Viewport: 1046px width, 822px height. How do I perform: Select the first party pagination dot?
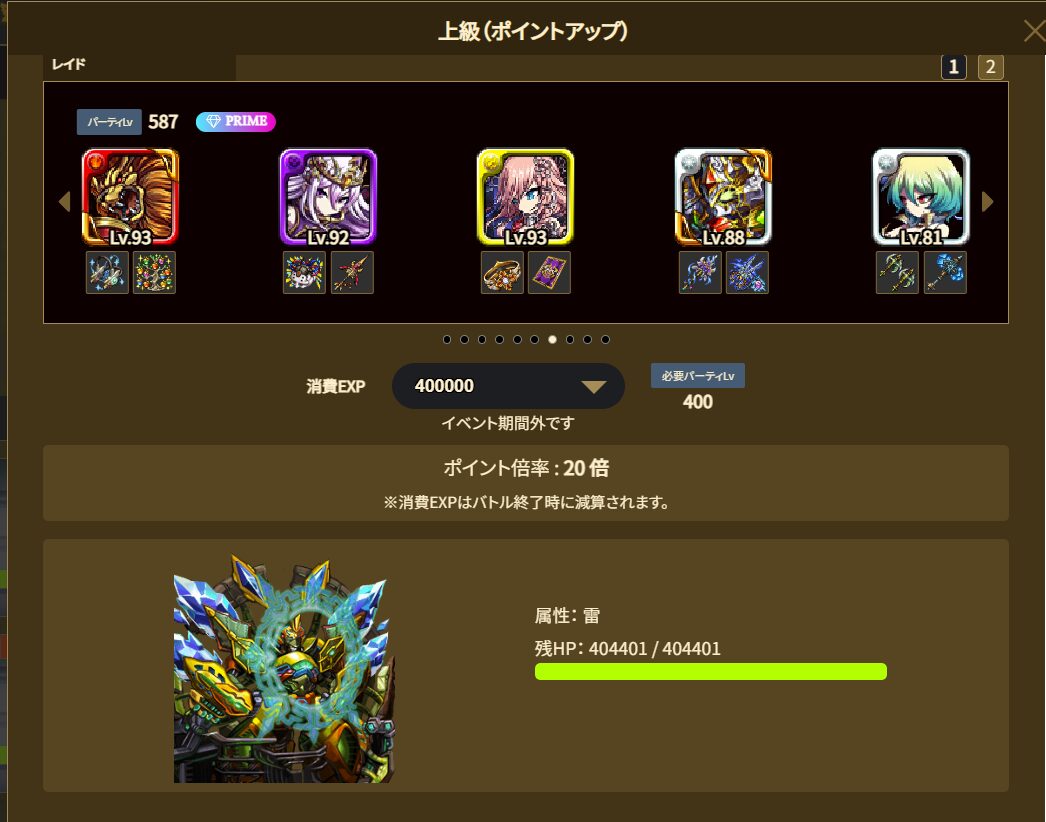447,340
